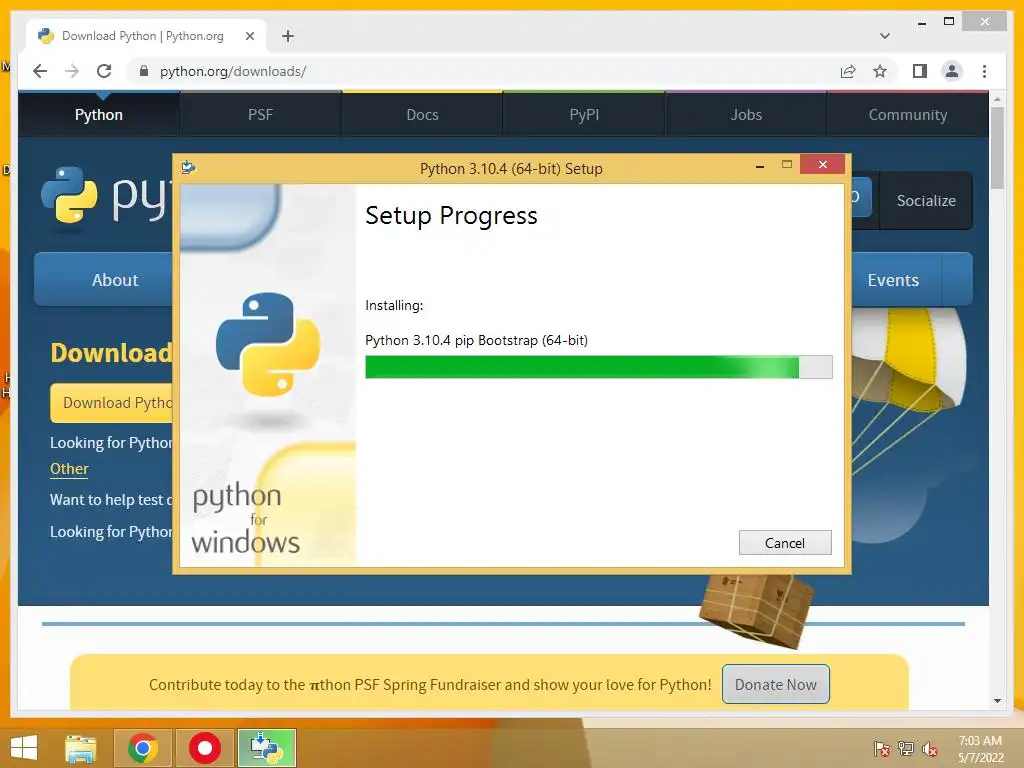Bookmark this tab with star icon

pyautogui.click(x=880, y=71)
